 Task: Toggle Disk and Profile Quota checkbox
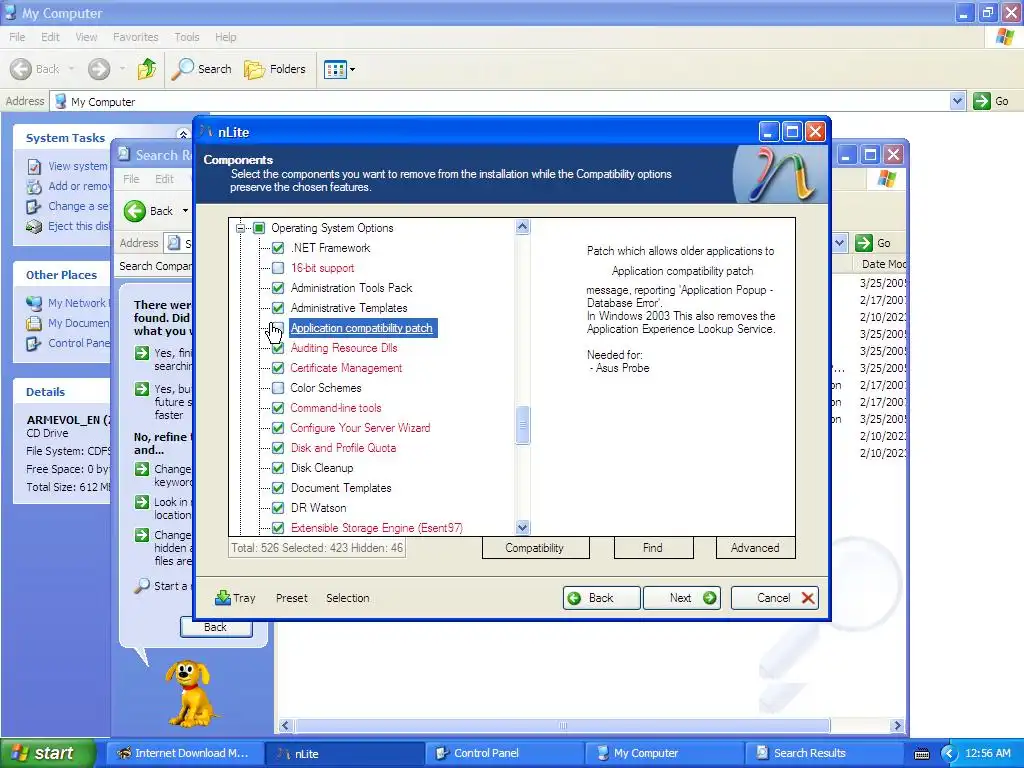[x=278, y=448]
